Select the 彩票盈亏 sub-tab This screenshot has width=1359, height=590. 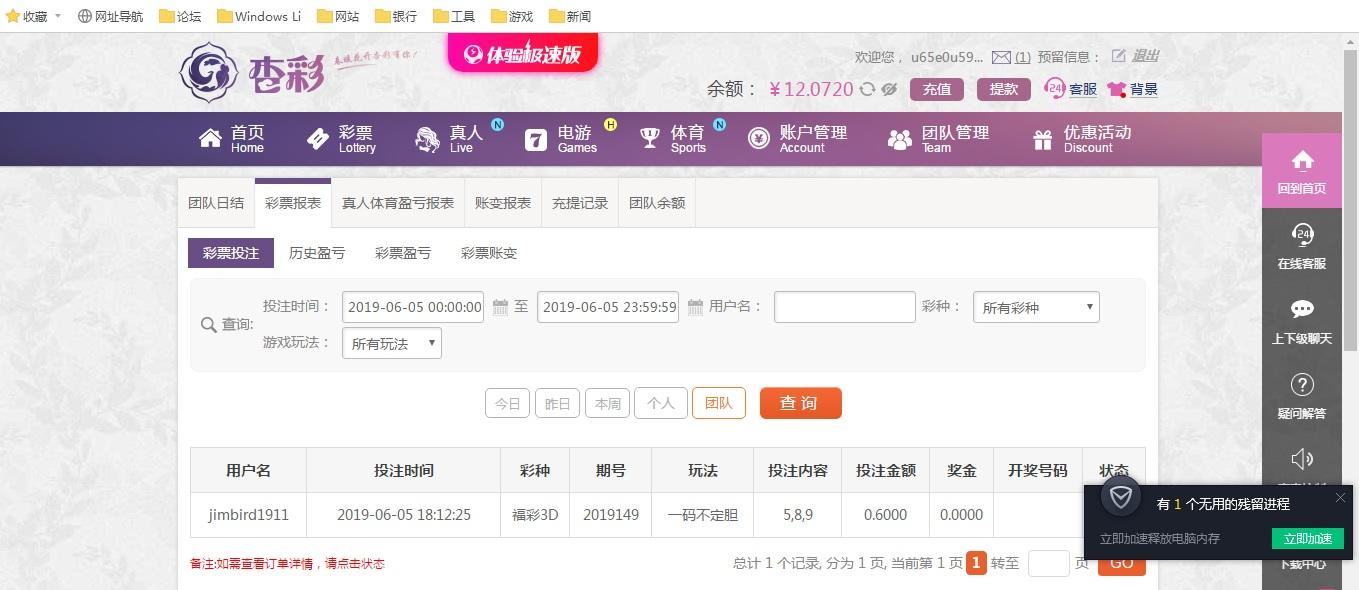[403, 253]
